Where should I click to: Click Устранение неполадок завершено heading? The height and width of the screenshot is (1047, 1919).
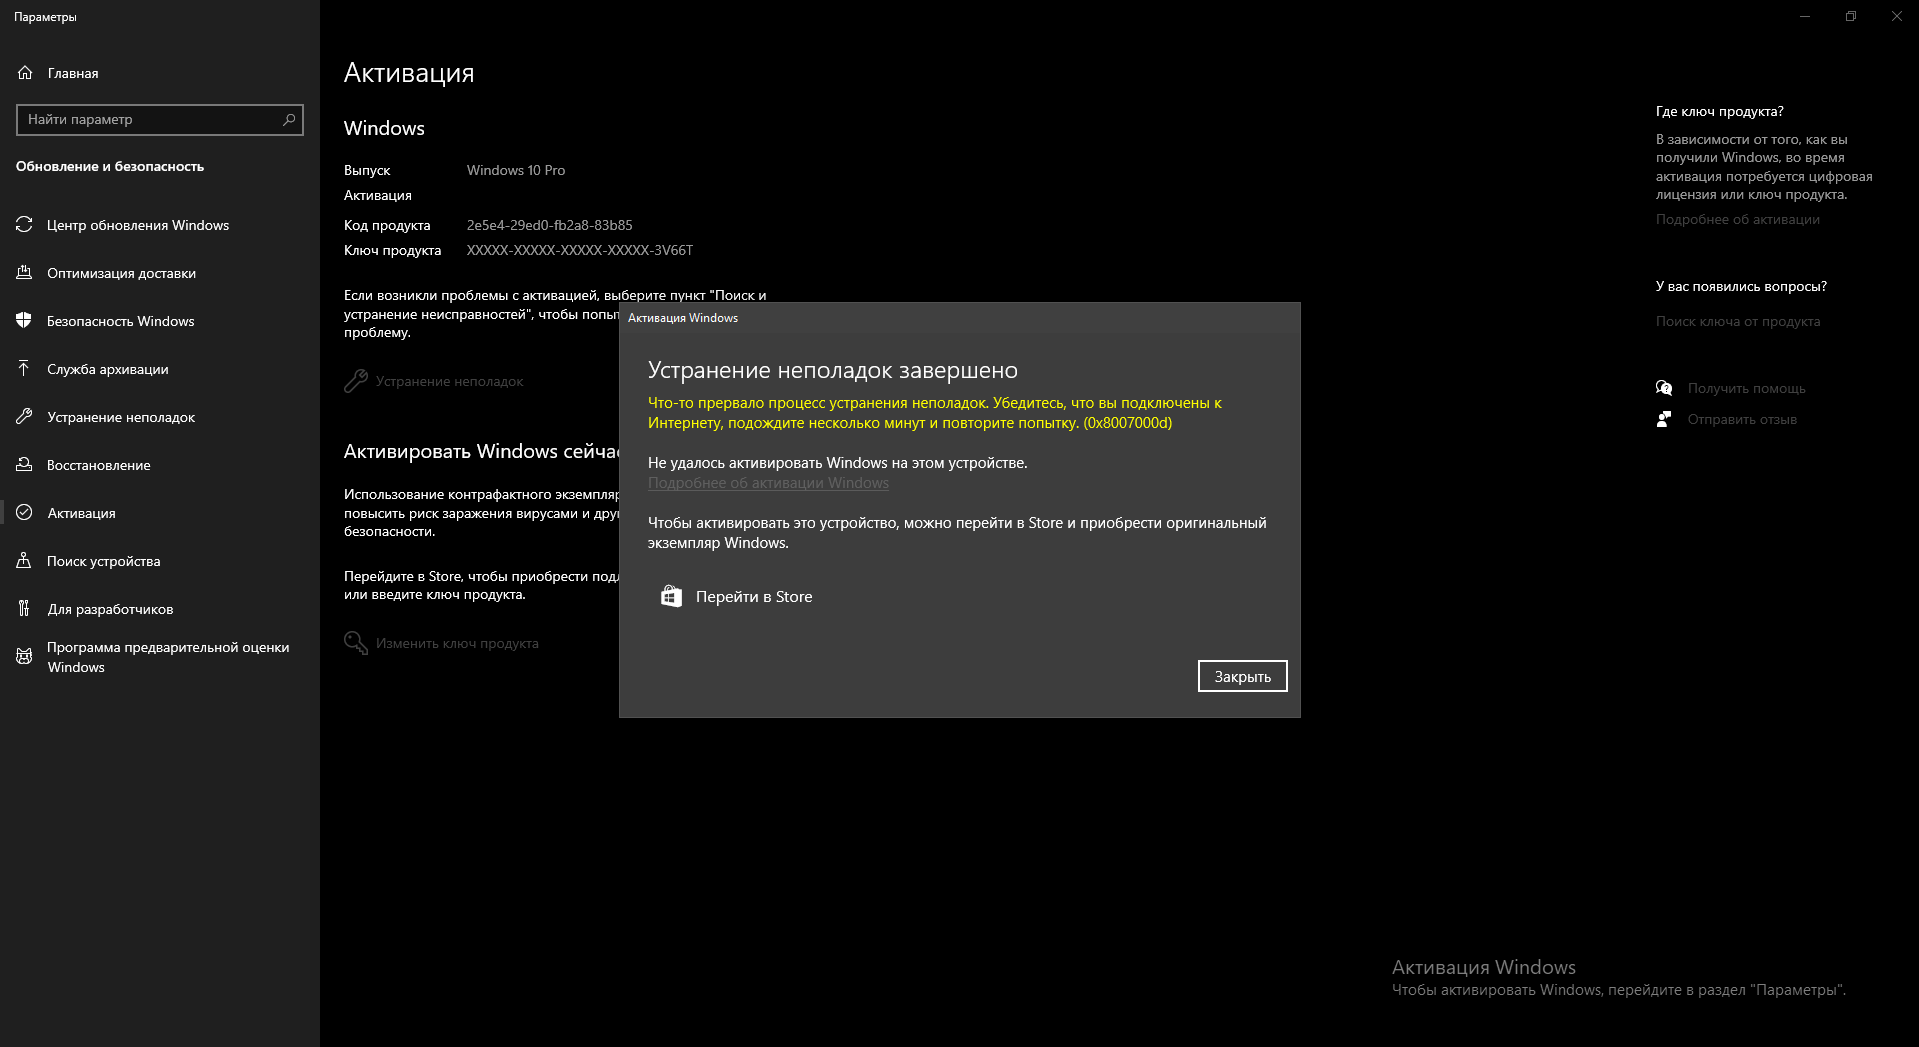pyautogui.click(x=833, y=370)
